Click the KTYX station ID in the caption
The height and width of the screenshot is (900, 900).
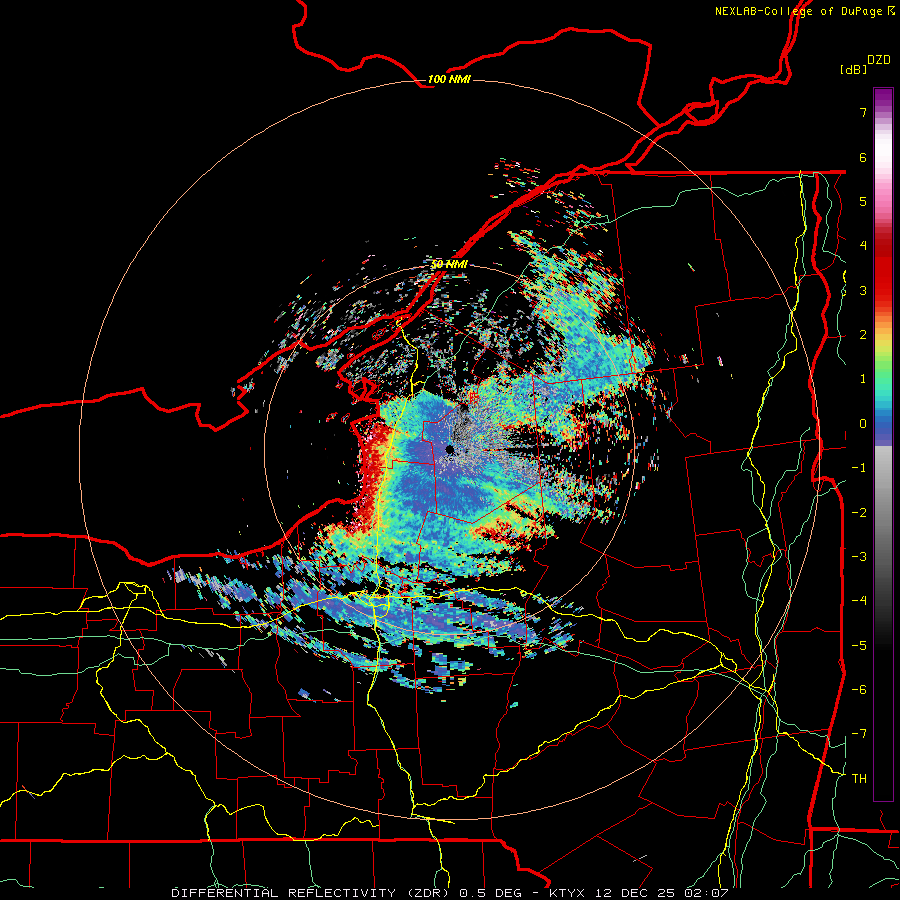tap(567, 893)
